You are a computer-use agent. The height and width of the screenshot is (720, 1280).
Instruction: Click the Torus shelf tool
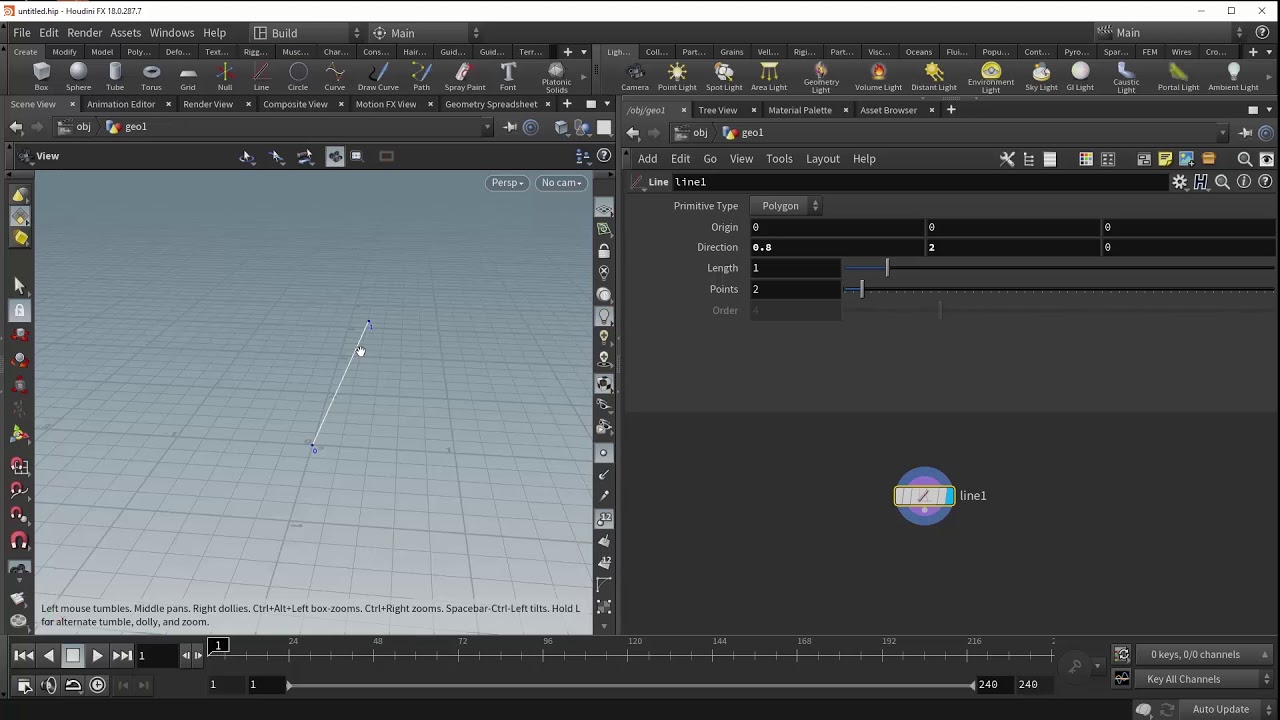[x=151, y=76]
